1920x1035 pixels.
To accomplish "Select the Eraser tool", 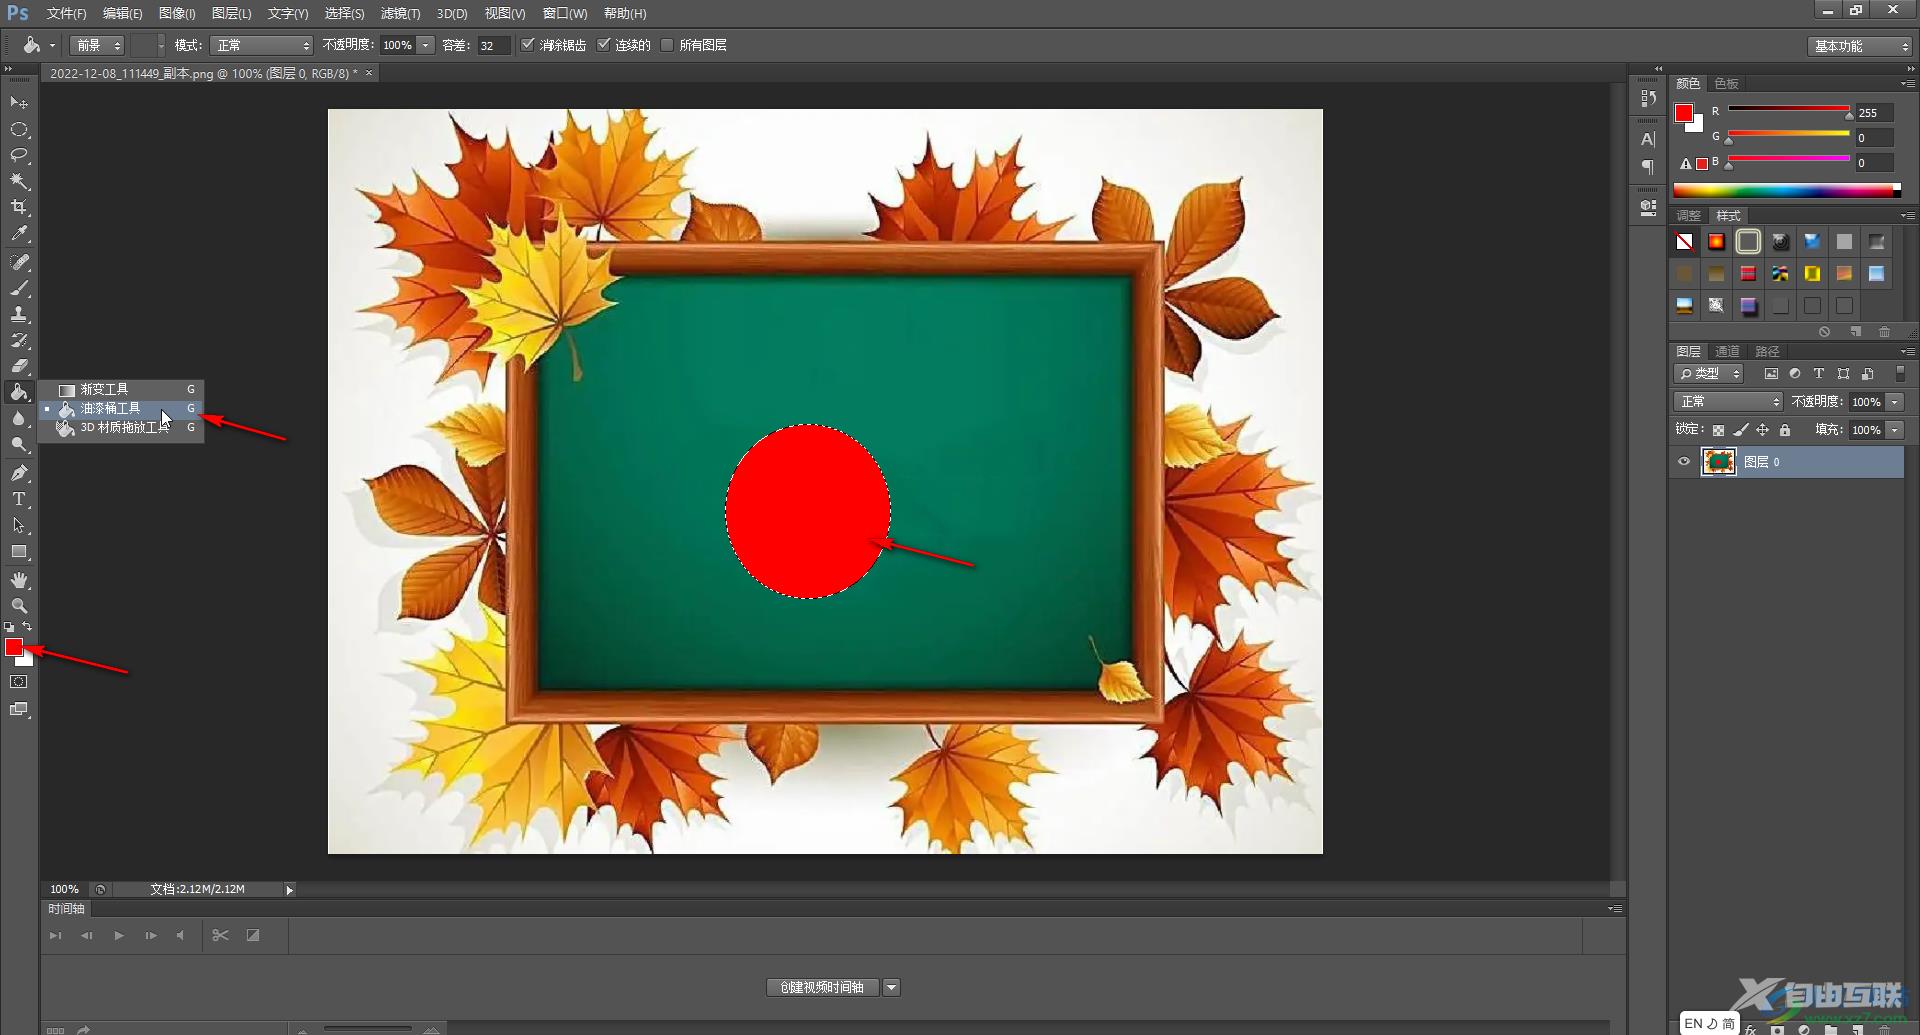I will [x=19, y=366].
